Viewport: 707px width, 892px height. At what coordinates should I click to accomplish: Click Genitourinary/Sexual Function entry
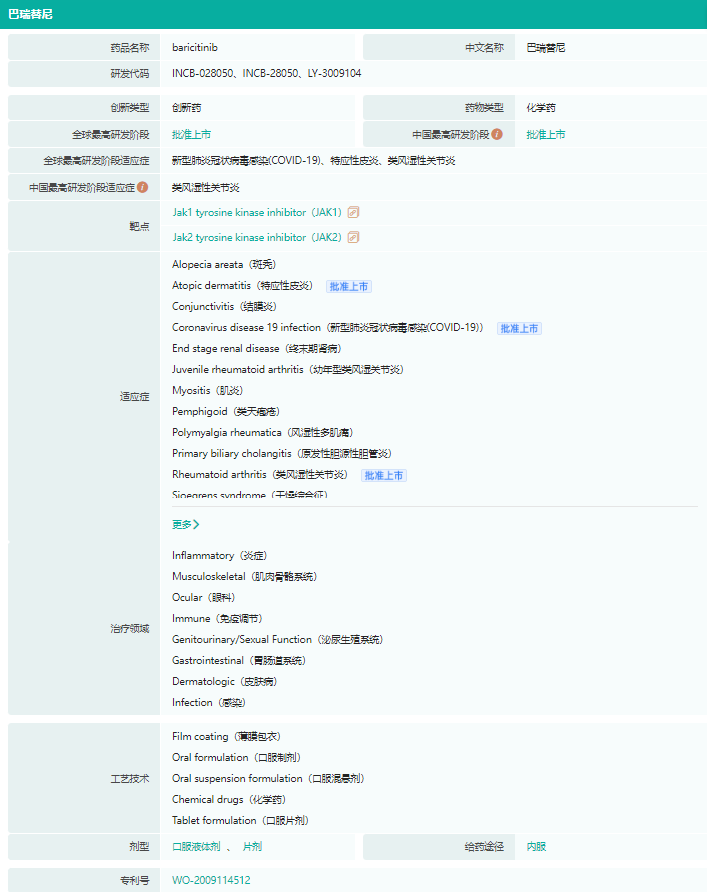pos(277,640)
